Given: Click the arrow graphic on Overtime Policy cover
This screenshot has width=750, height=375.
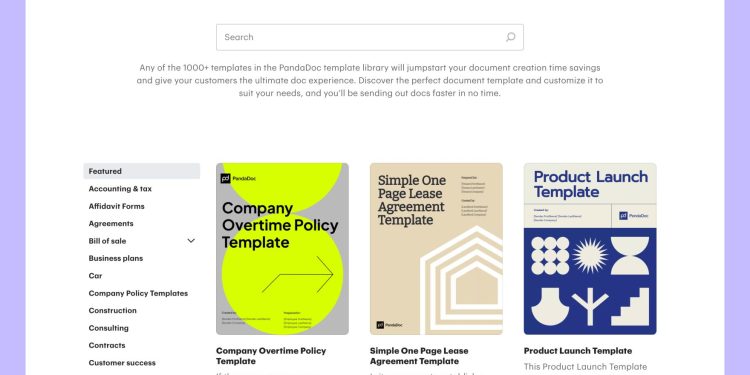Looking at the screenshot, I should (x=298, y=275).
